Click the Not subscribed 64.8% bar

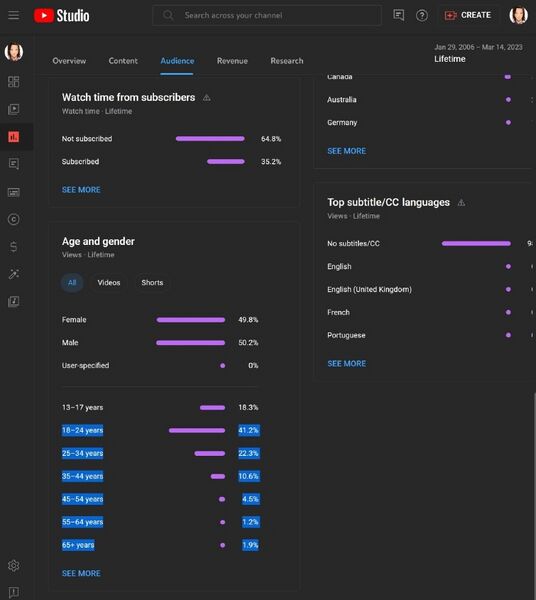210,139
